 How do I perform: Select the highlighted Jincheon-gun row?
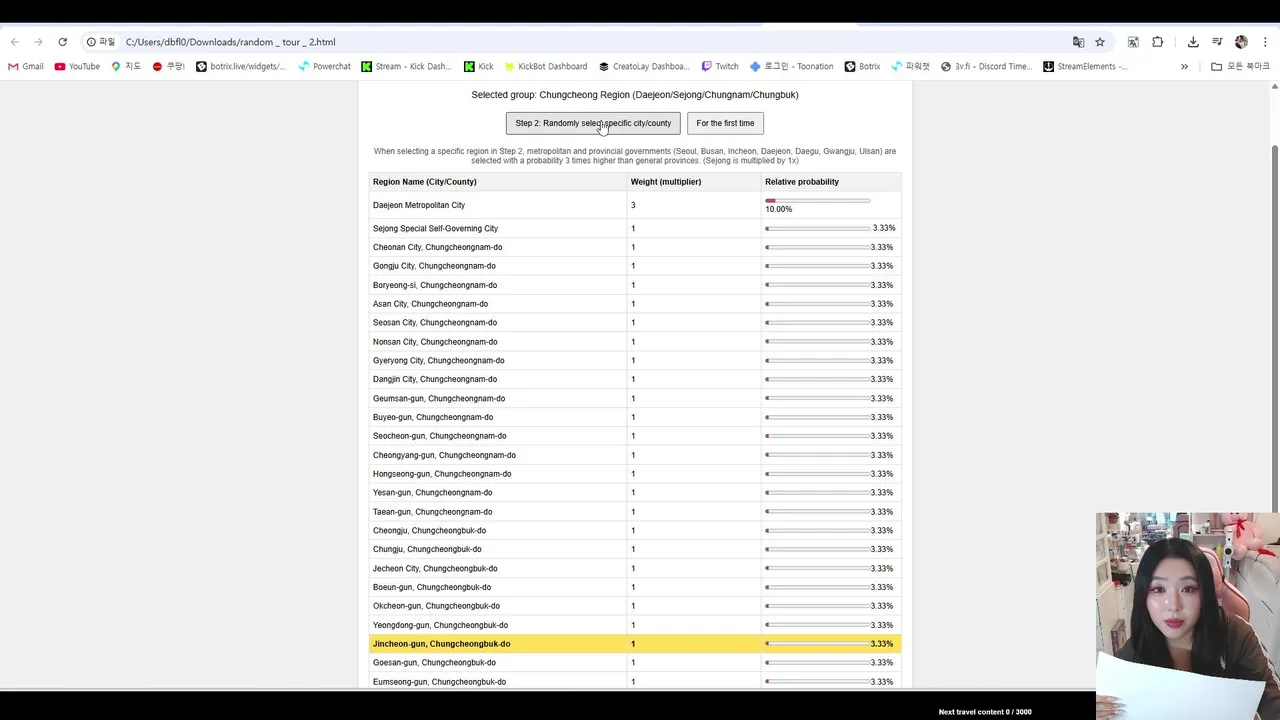[x=635, y=644]
